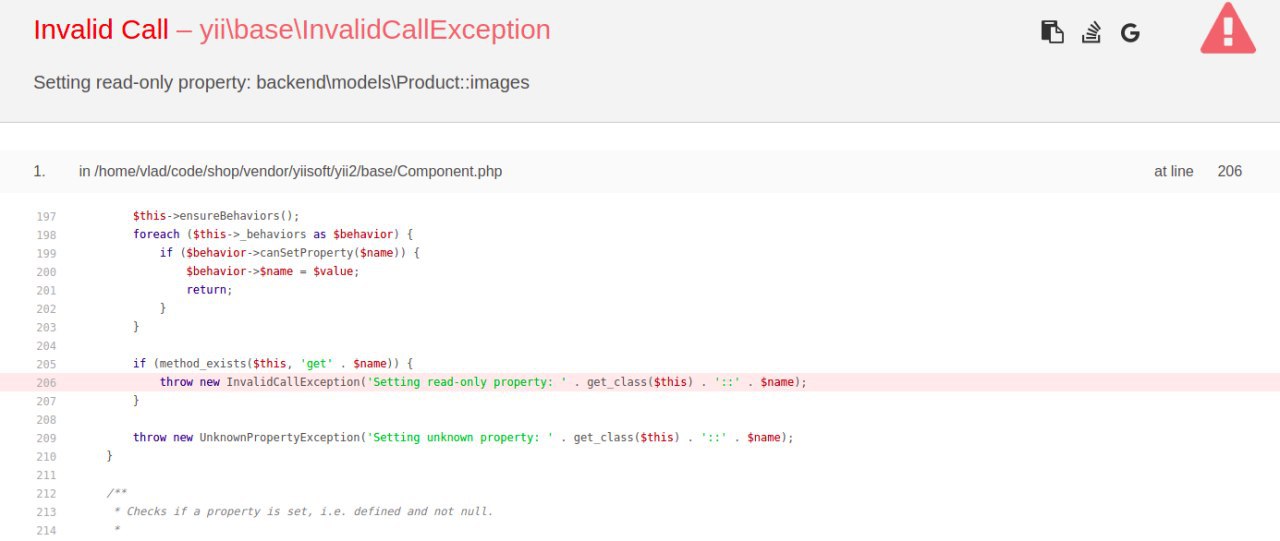Search the error on Stack Overflow
Screen dimensions: 1280x541
point(1091,32)
